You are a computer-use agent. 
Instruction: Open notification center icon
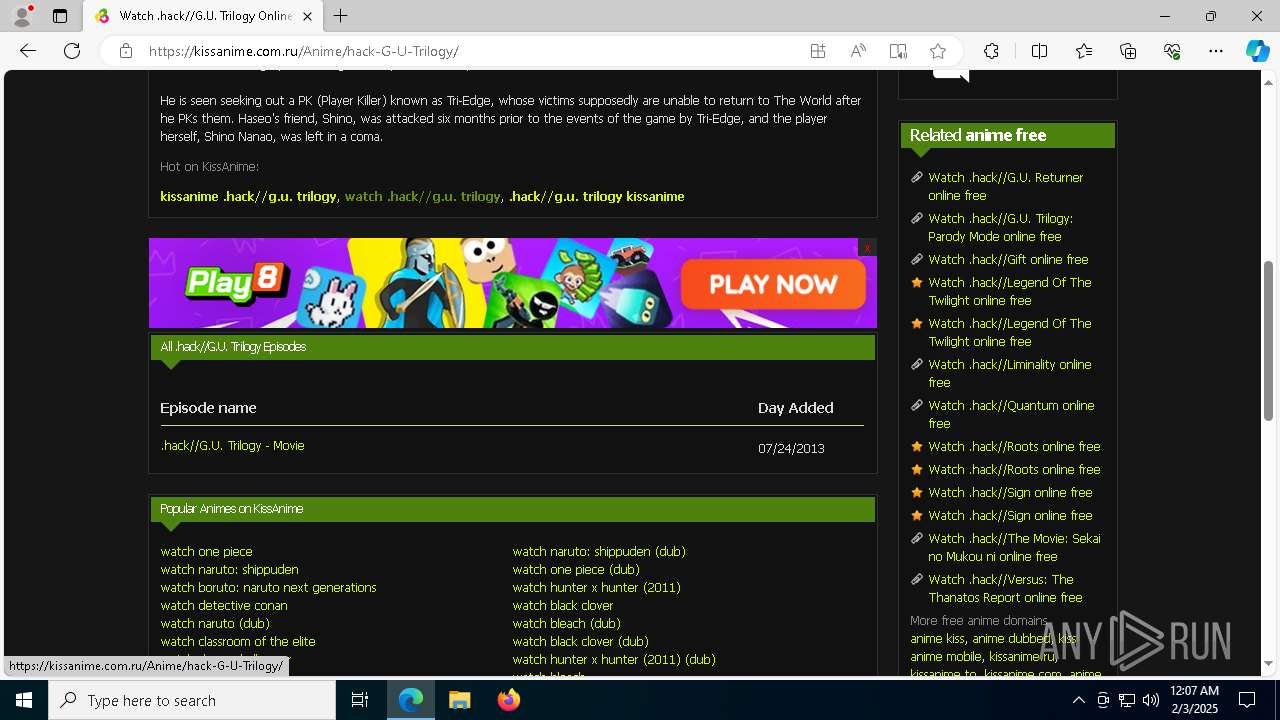tap(1247, 700)
